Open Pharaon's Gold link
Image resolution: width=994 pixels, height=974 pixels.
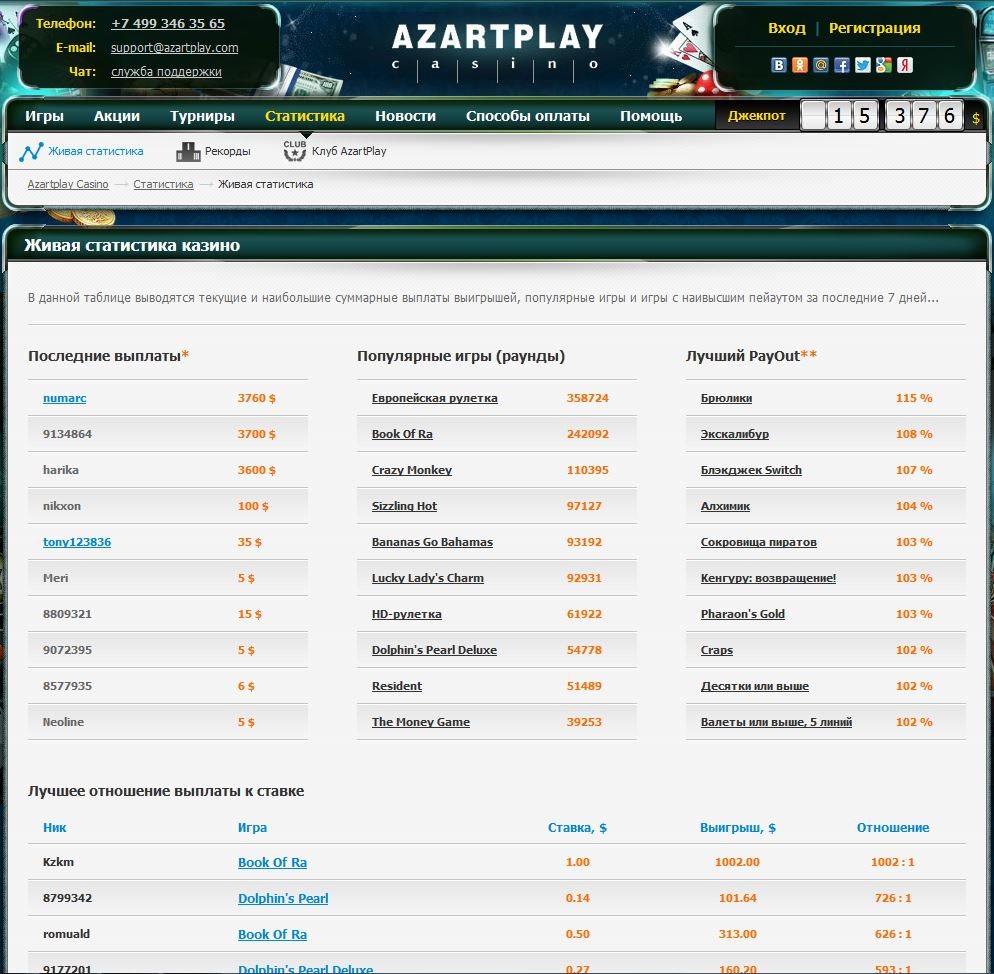click(x=742, y=614)
